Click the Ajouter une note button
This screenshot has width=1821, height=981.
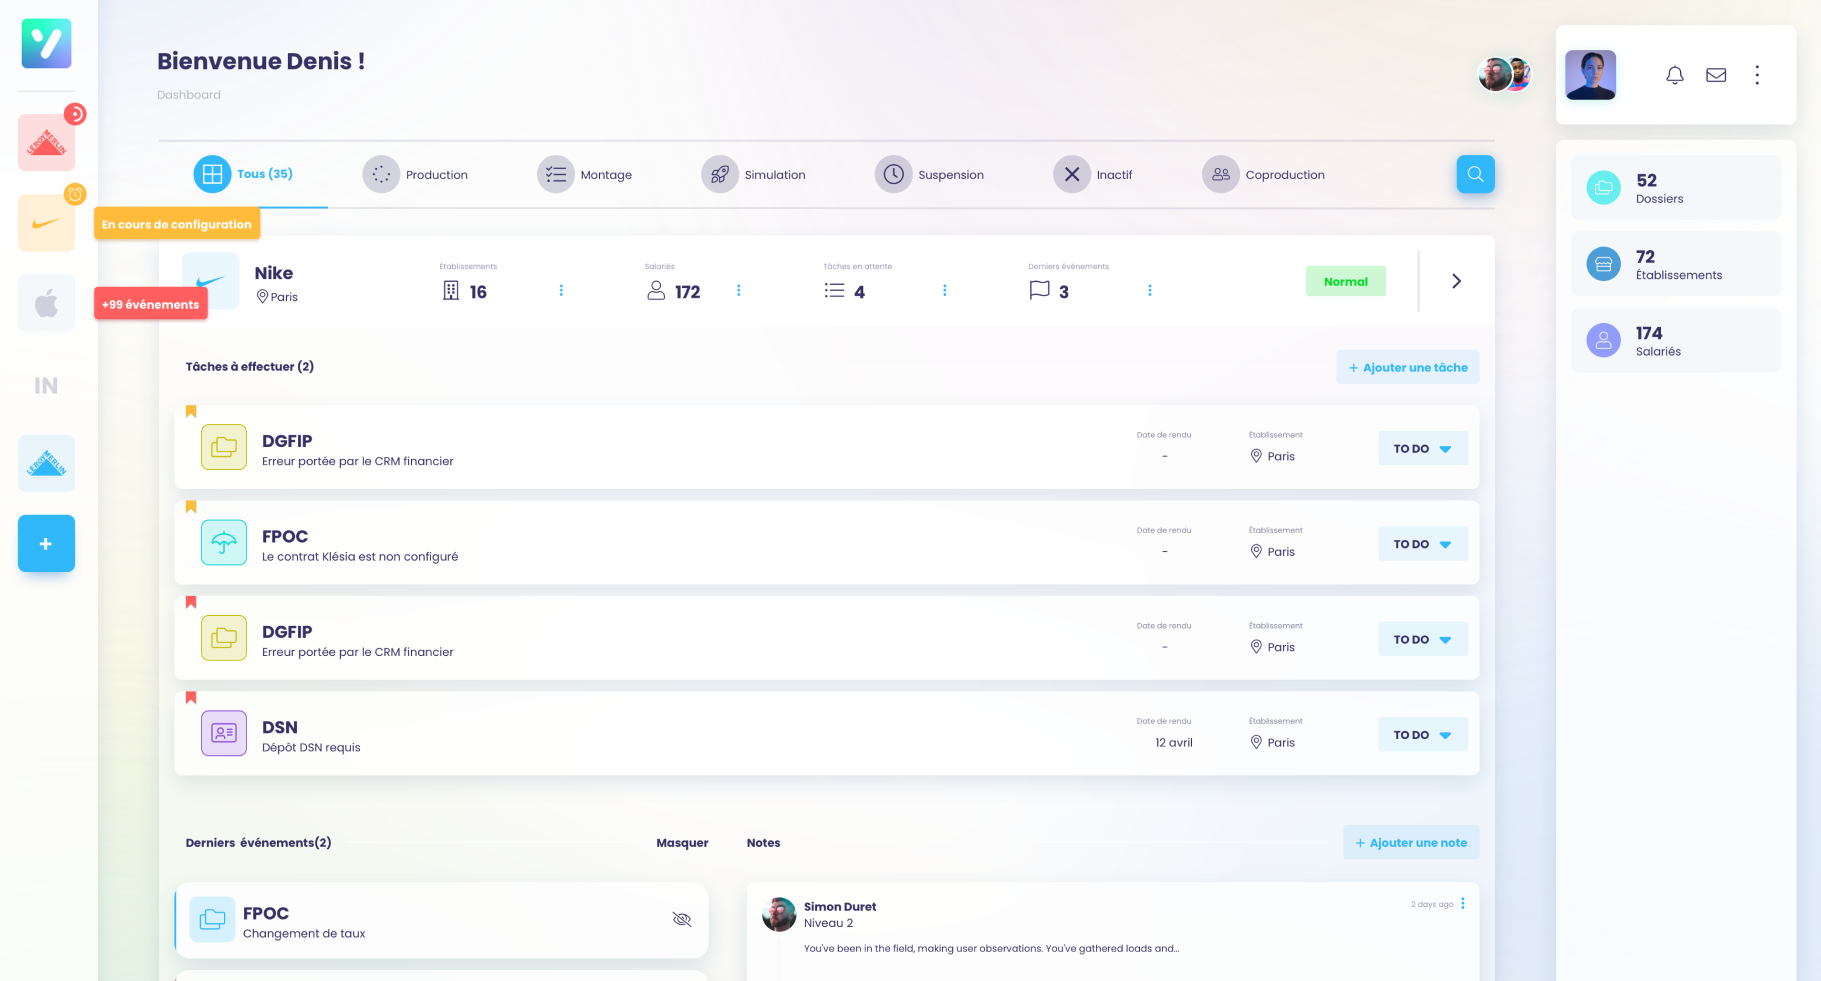click(1410, 843)
